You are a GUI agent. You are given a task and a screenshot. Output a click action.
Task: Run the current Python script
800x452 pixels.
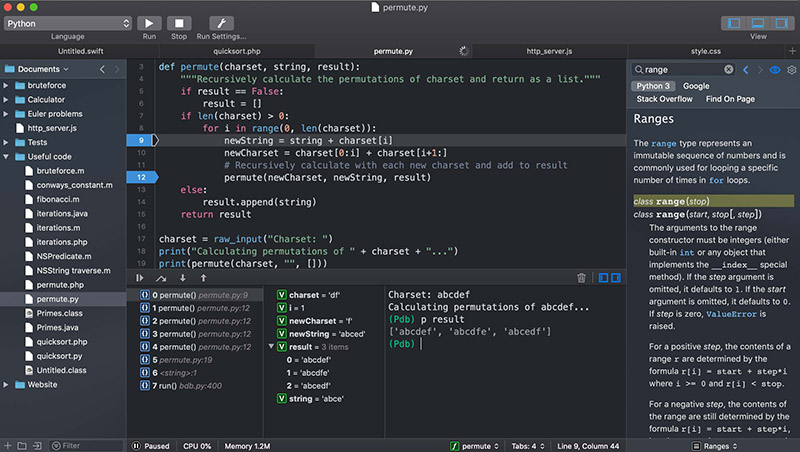pyautogui.click(x=149, y=23)
